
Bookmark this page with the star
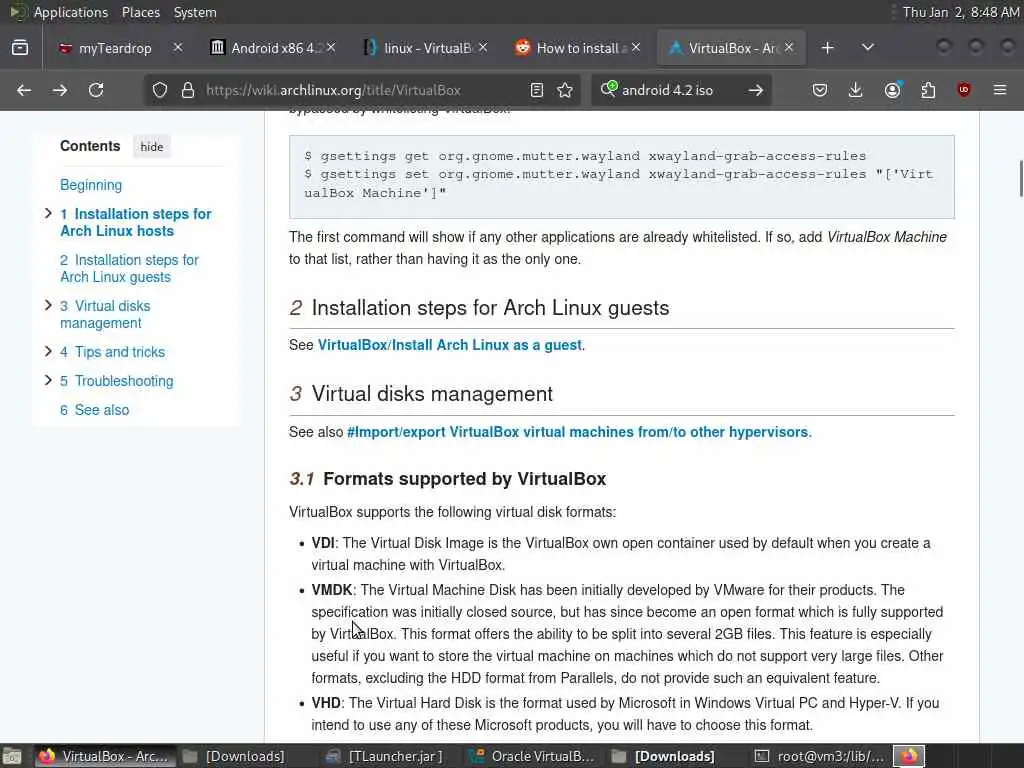[x=566, y=90]
